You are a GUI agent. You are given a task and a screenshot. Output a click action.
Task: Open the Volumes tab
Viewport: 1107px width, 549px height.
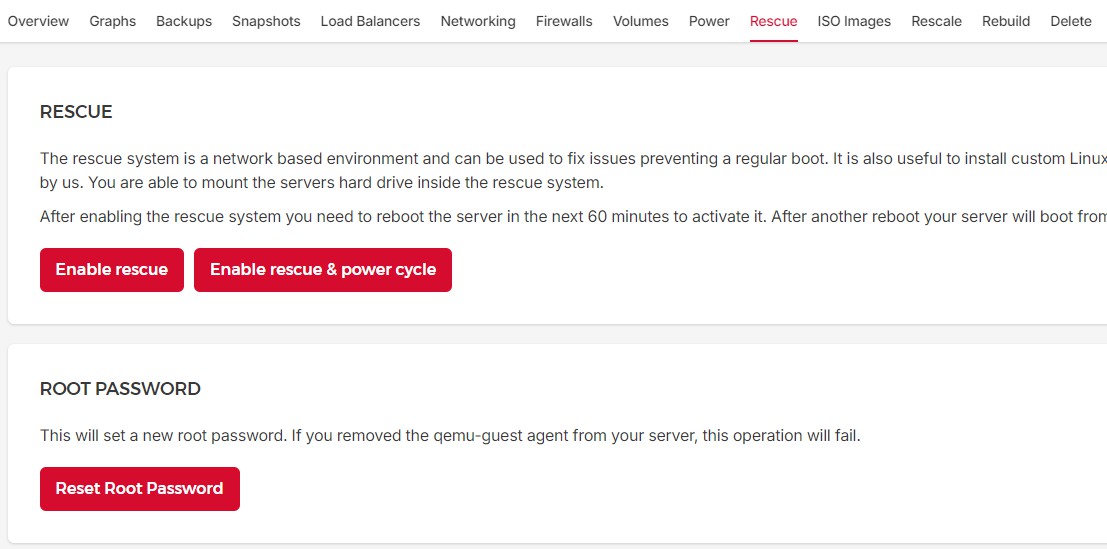641,21
